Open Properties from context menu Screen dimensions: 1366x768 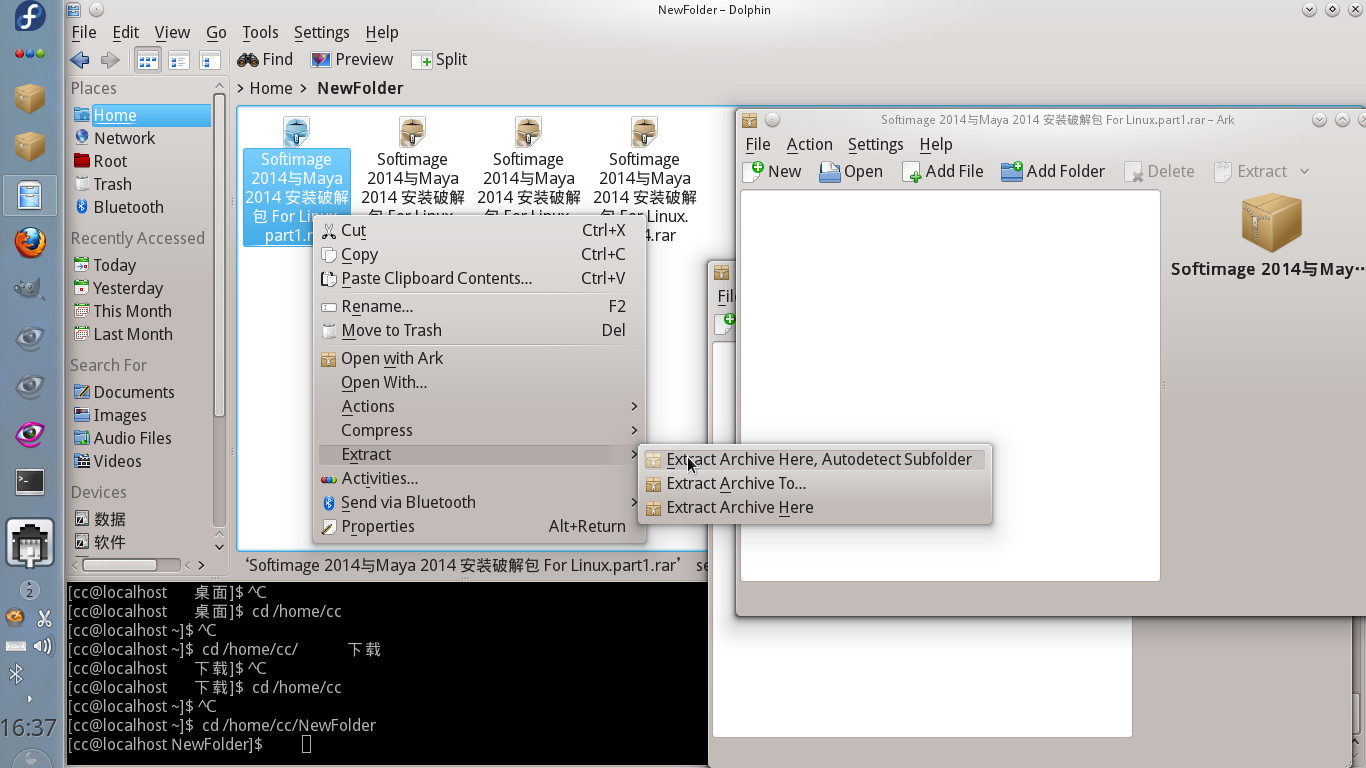point(480,526)
